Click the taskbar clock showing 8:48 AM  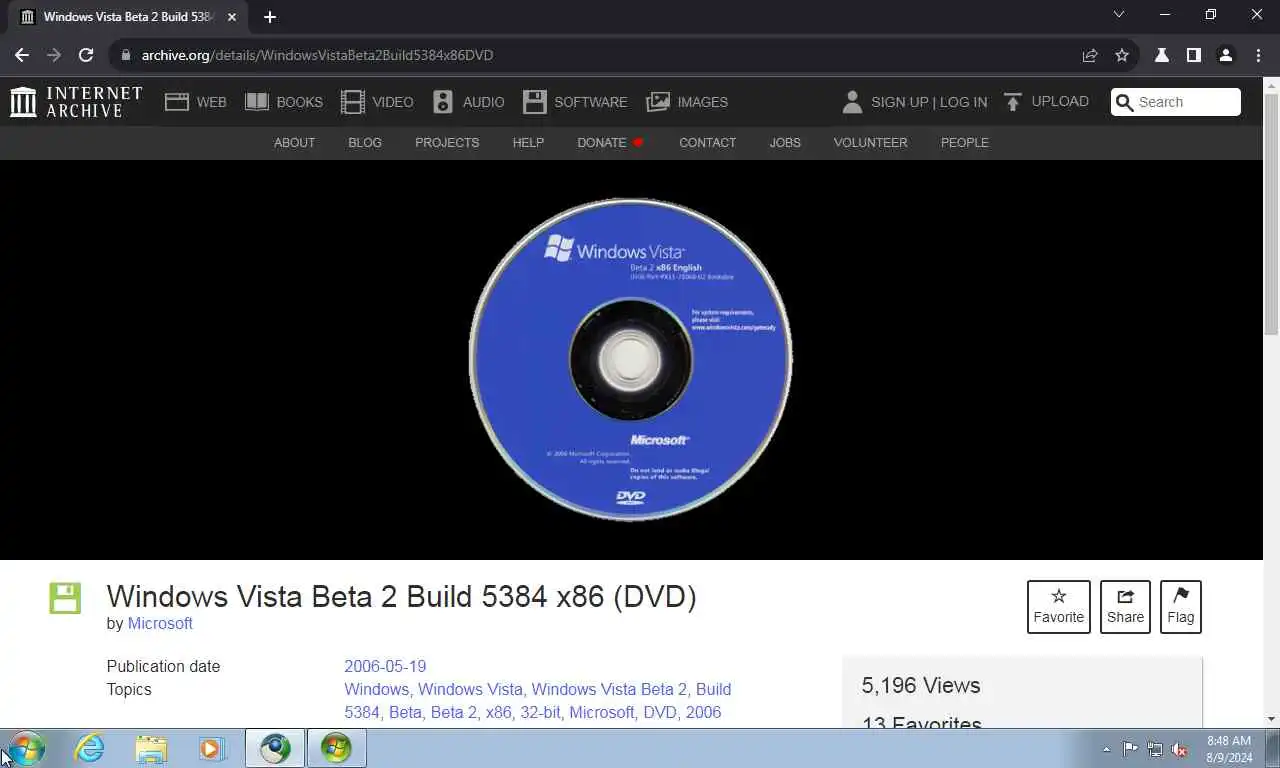(x=1229, y=749)
